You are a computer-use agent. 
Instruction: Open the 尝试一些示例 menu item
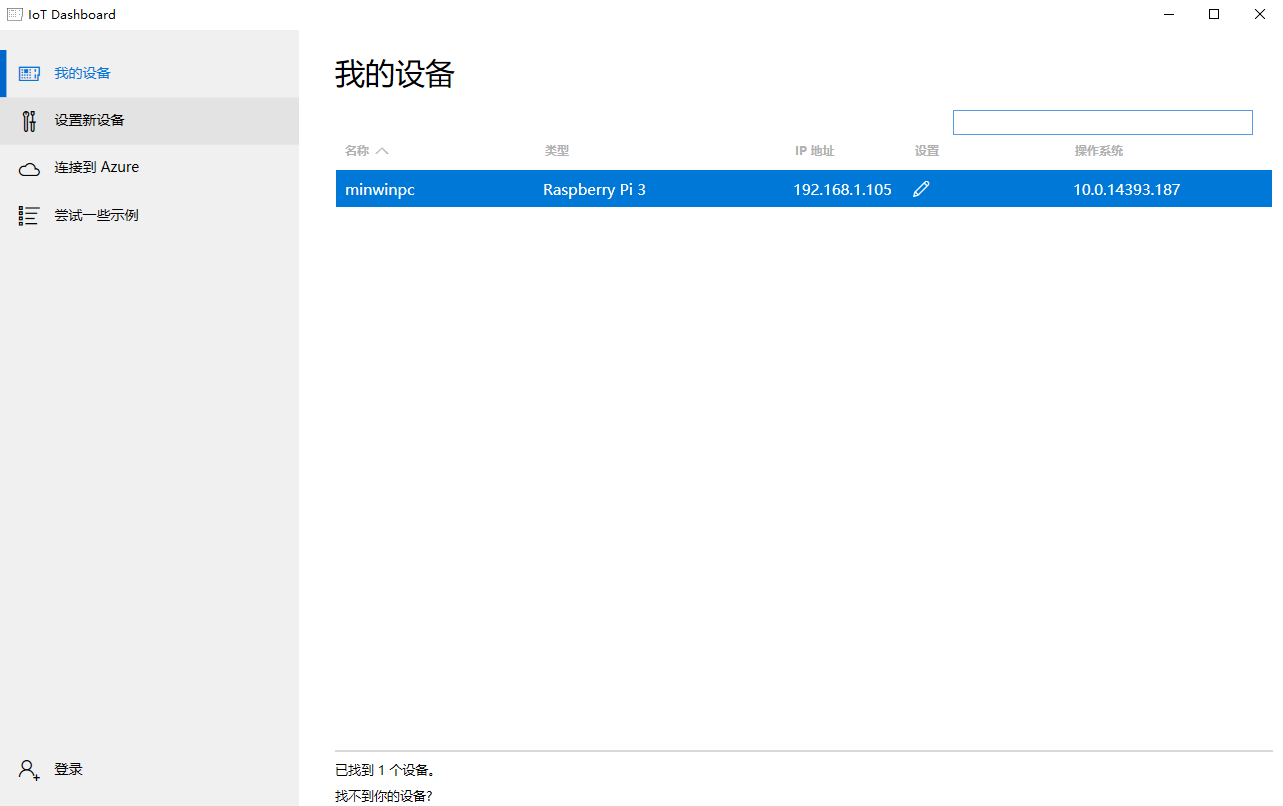pyautogui.click(x=149, y=215)
